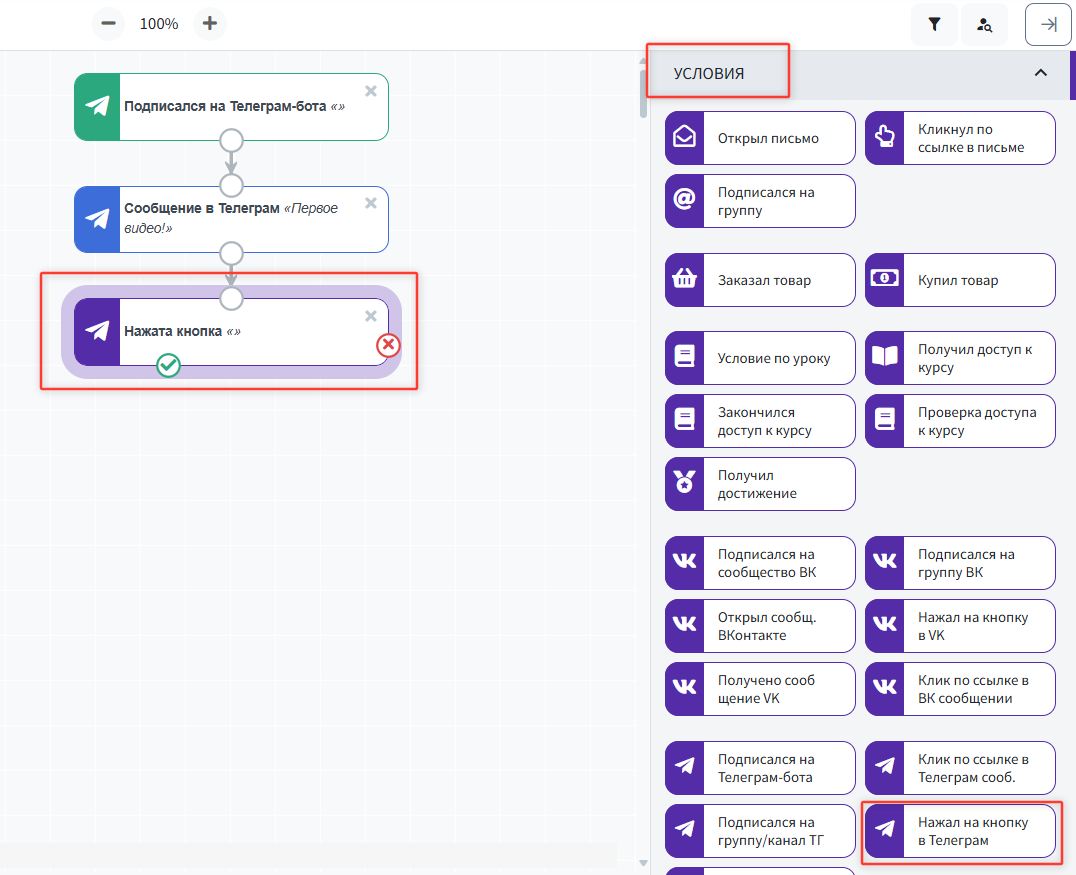Pick the Заказал товар basket condition

pyautogui.click(x=760, y=280)
